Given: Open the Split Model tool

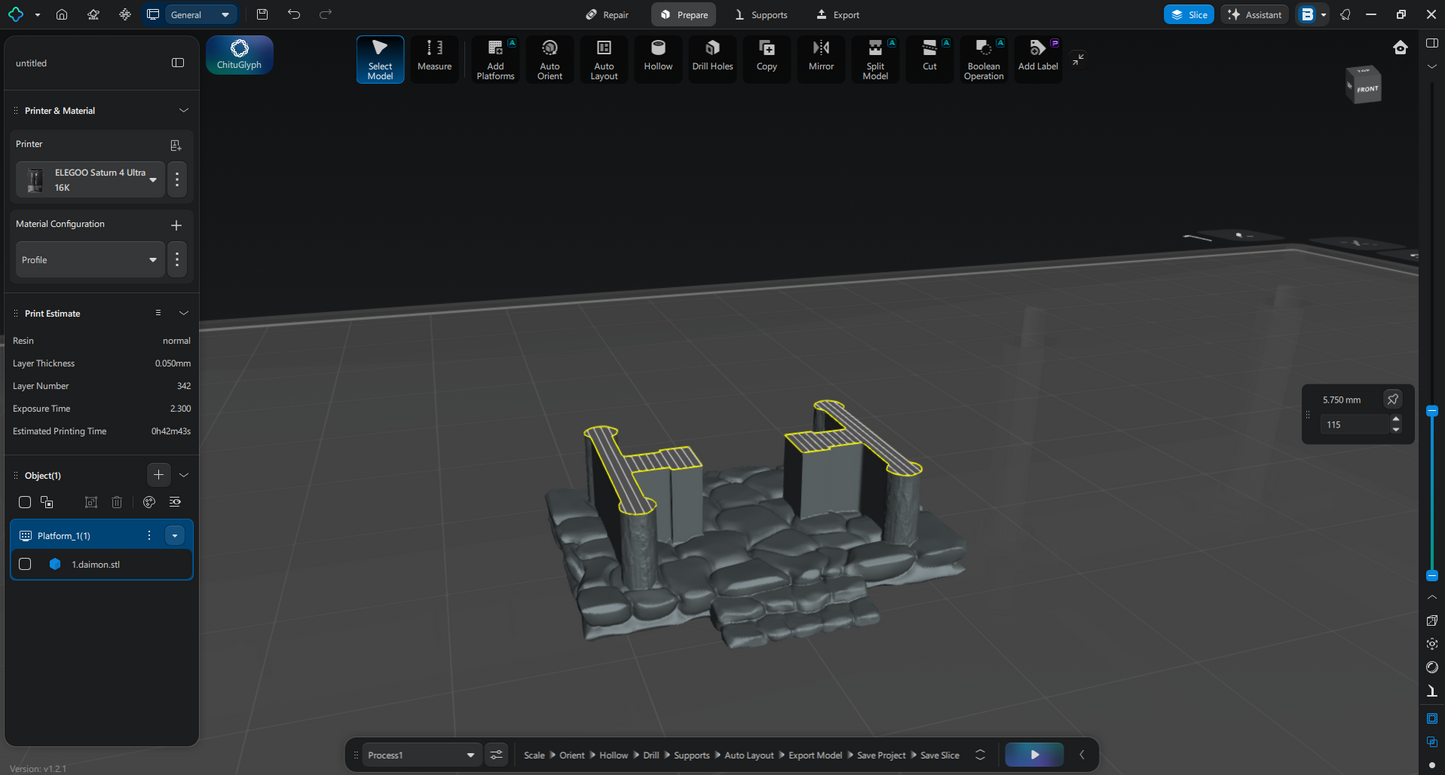Looking at the screenshot, I should pos(875,60).
